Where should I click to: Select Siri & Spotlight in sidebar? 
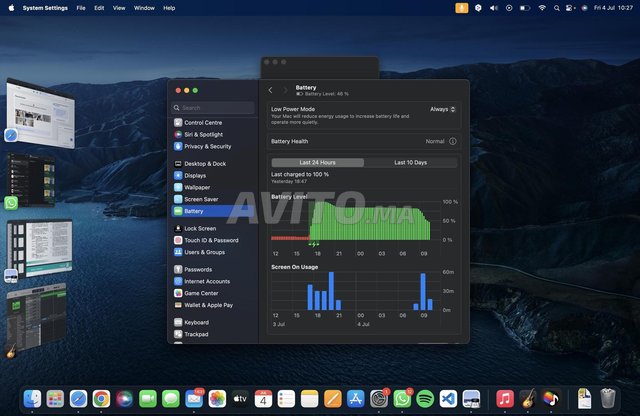coord(203,134)
